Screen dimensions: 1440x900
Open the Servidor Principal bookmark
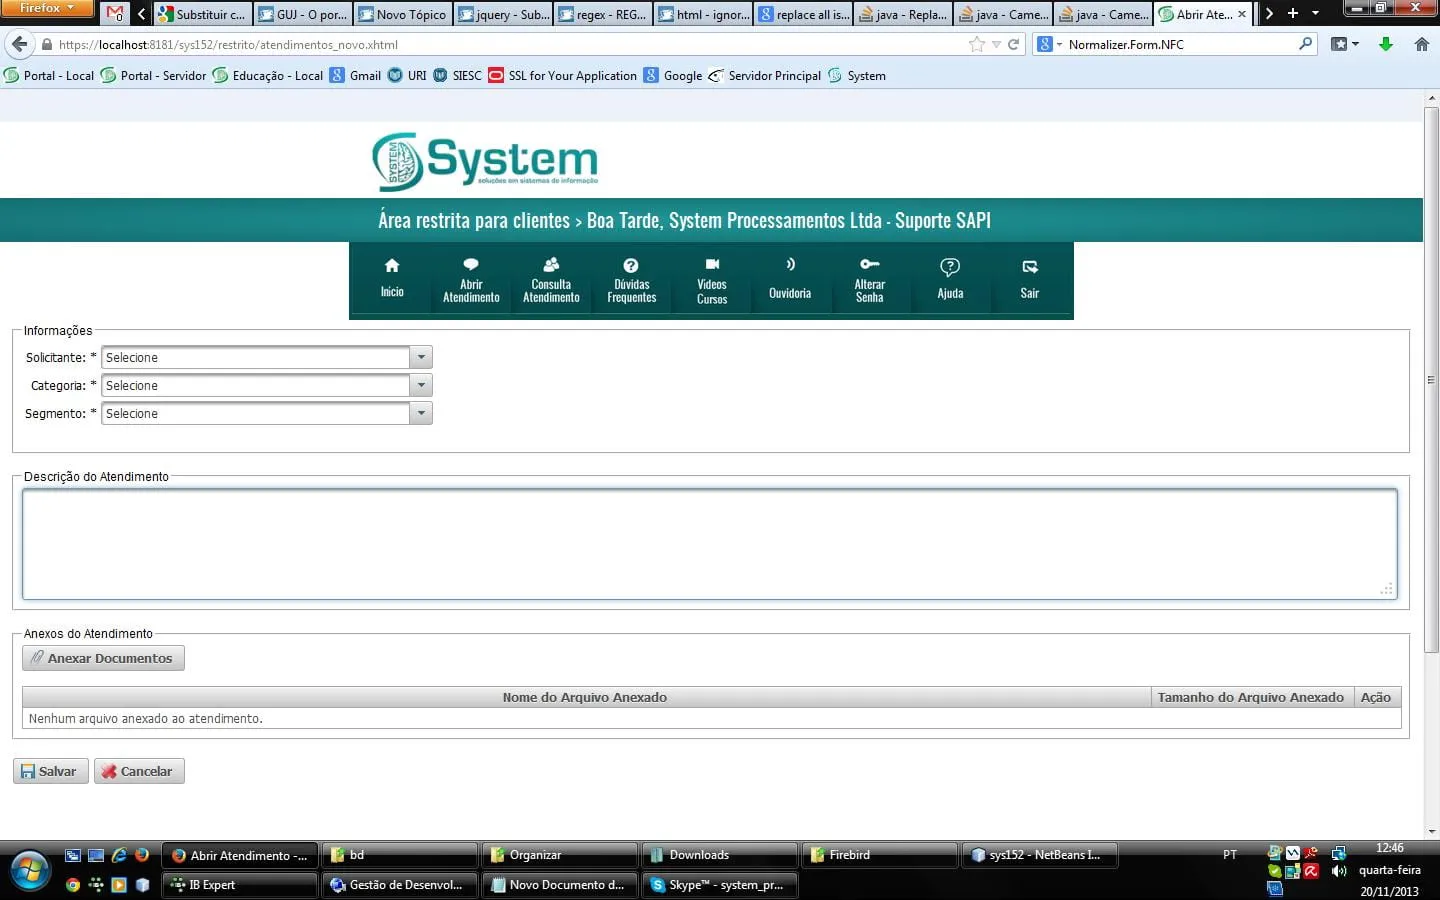765,75
